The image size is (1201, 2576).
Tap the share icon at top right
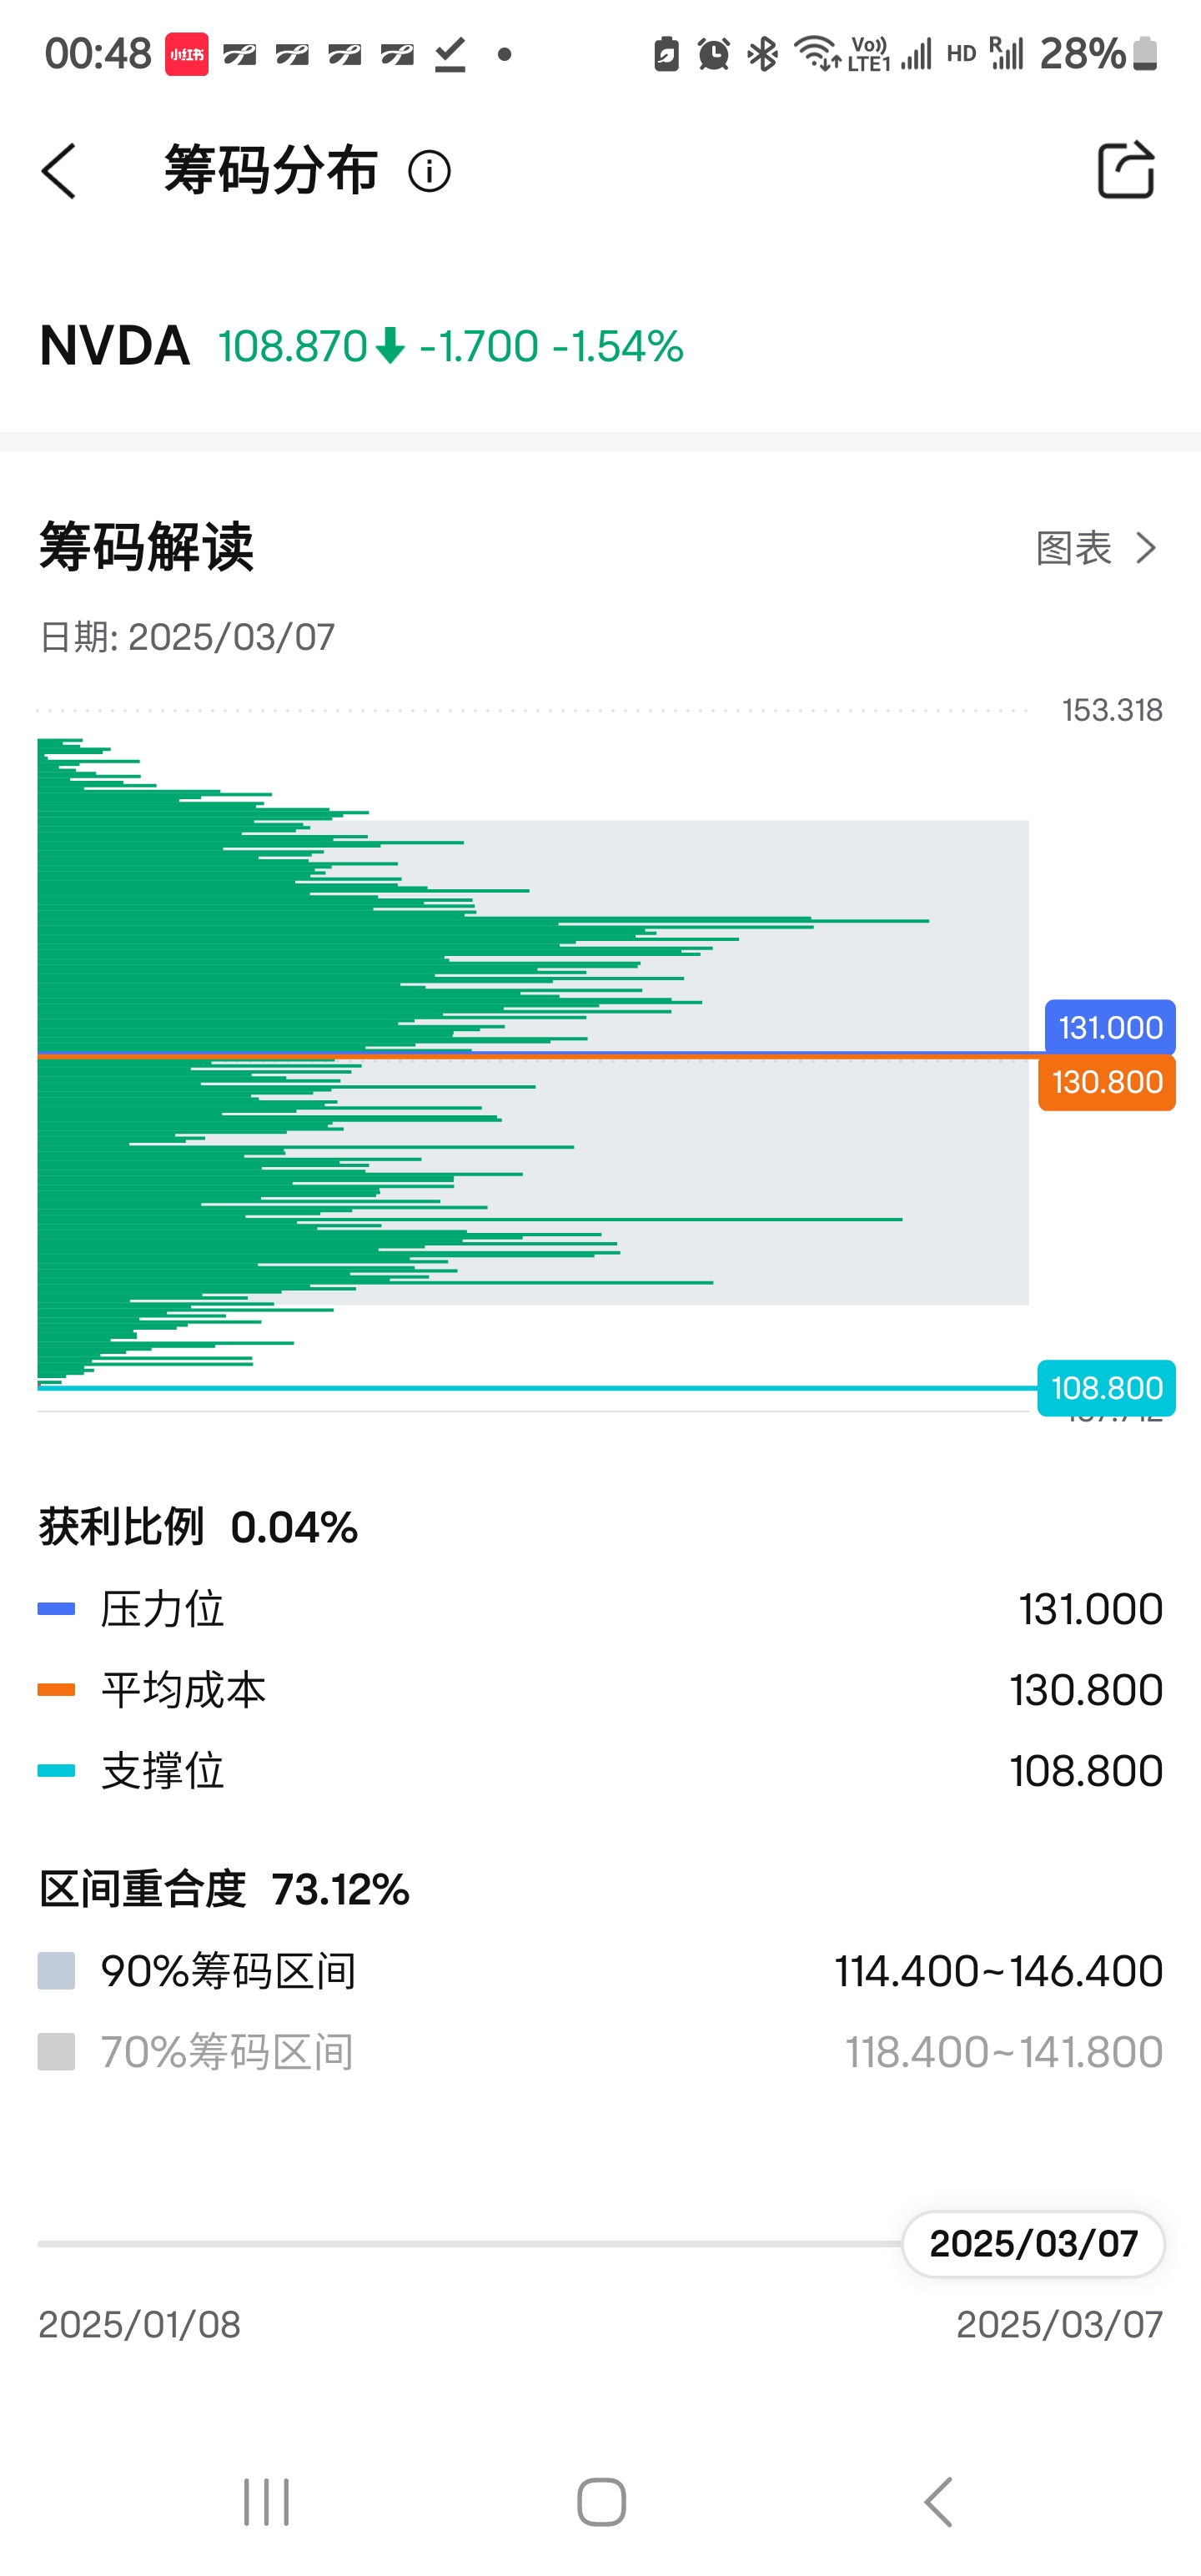1126,171
